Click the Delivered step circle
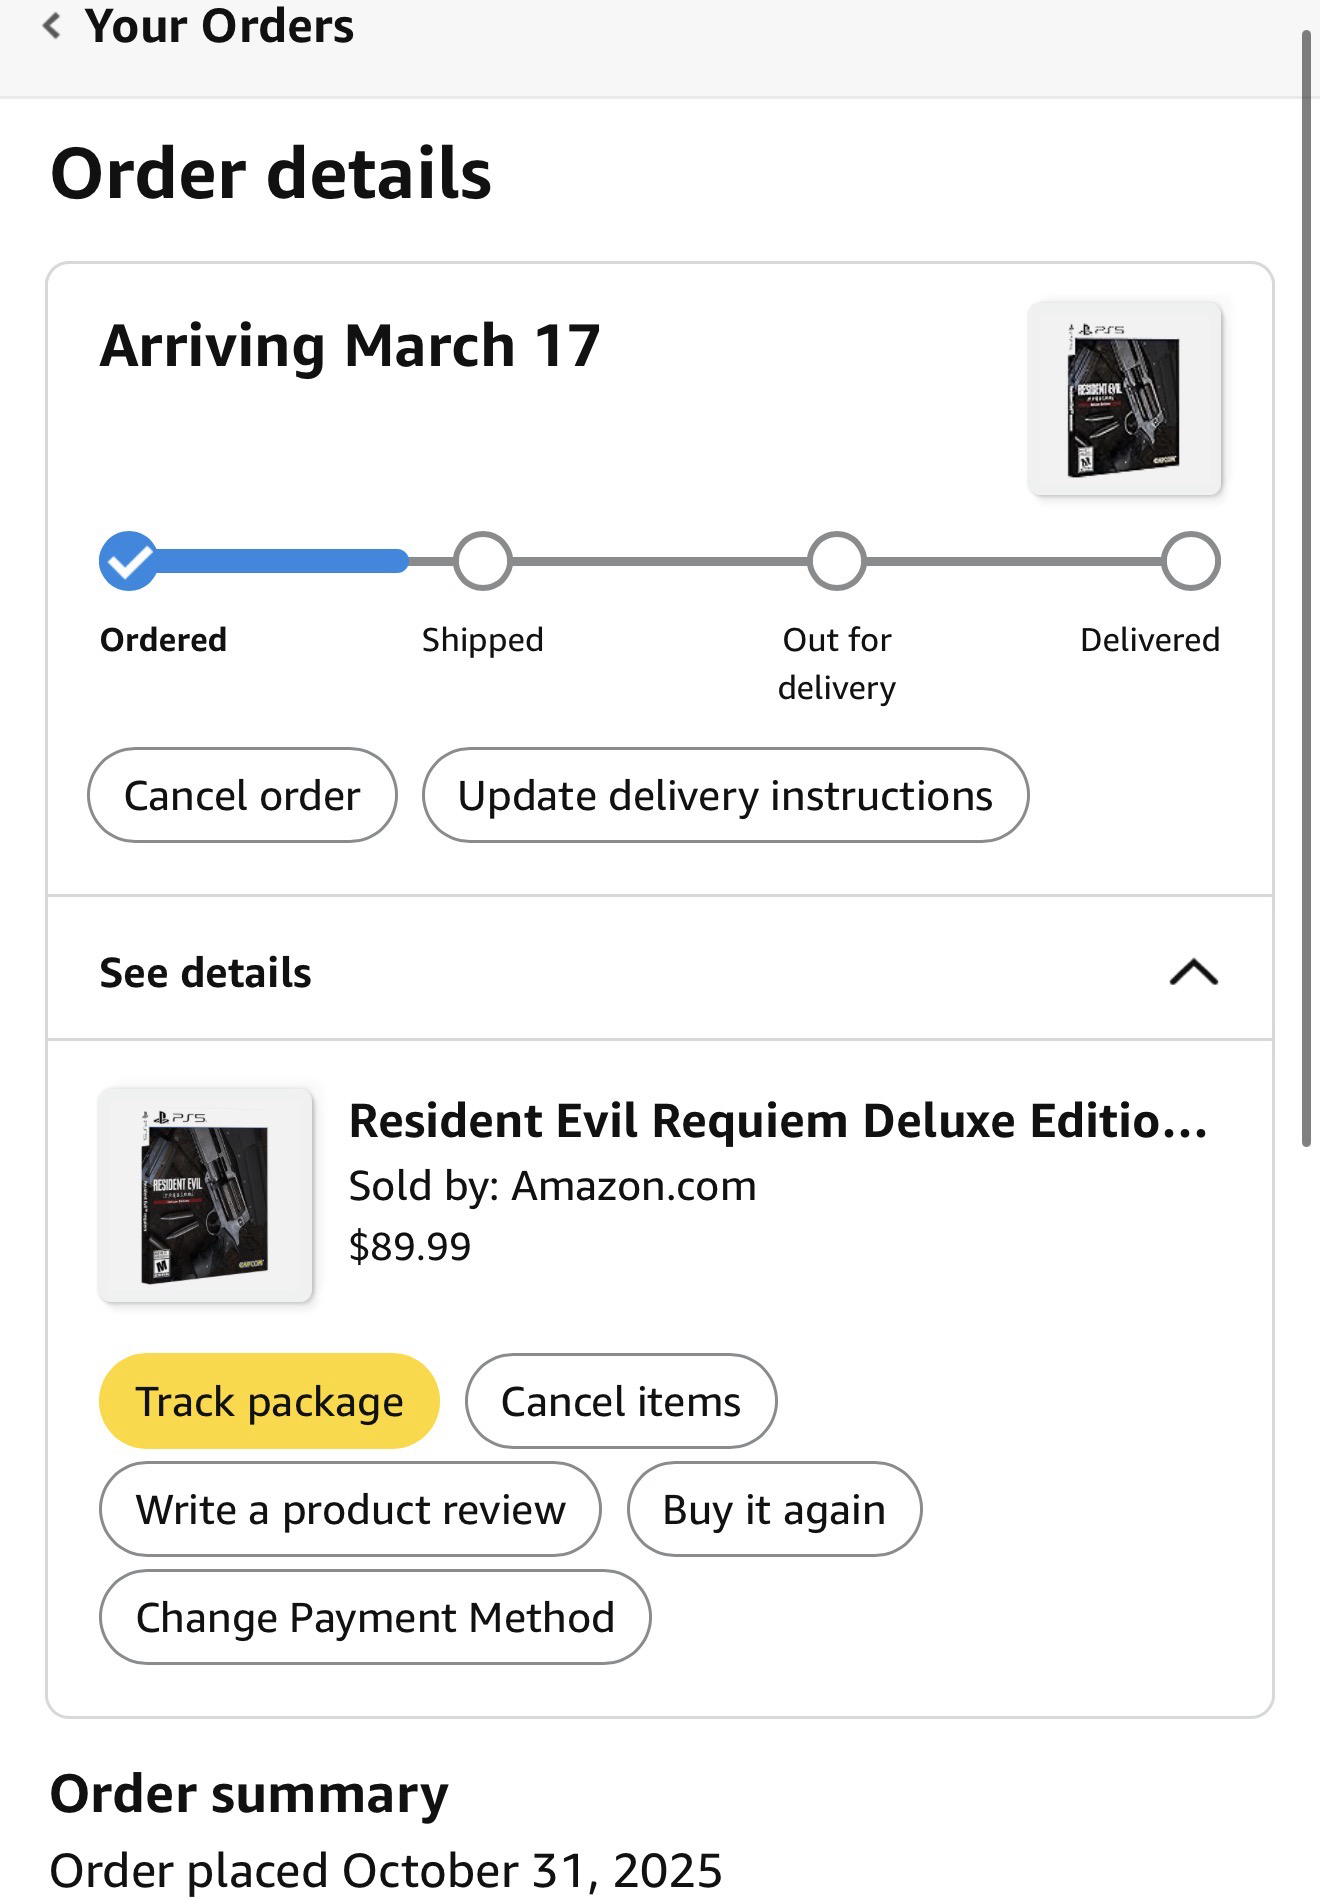 [1190, 562]
